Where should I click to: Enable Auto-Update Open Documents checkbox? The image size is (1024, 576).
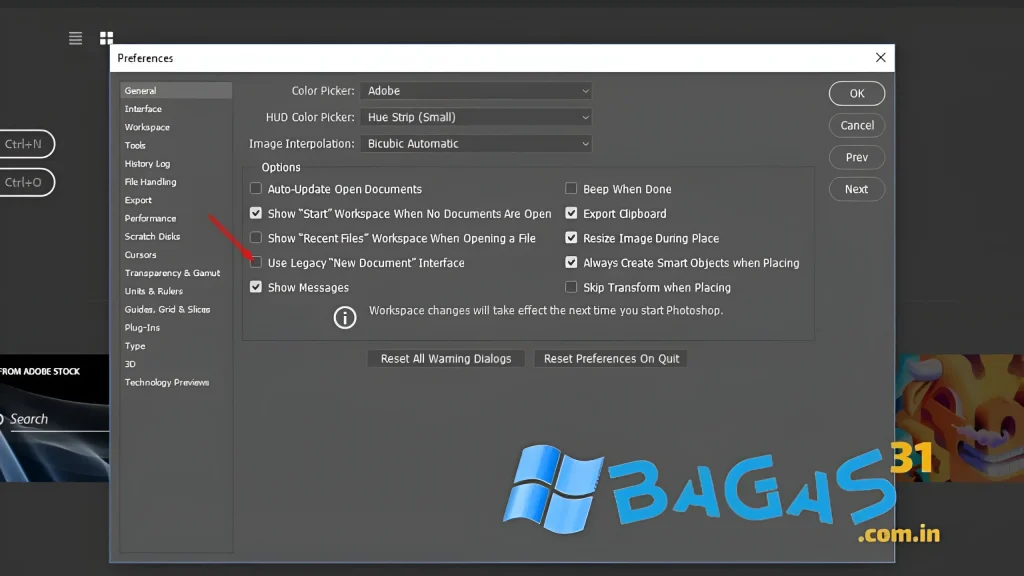256,189
